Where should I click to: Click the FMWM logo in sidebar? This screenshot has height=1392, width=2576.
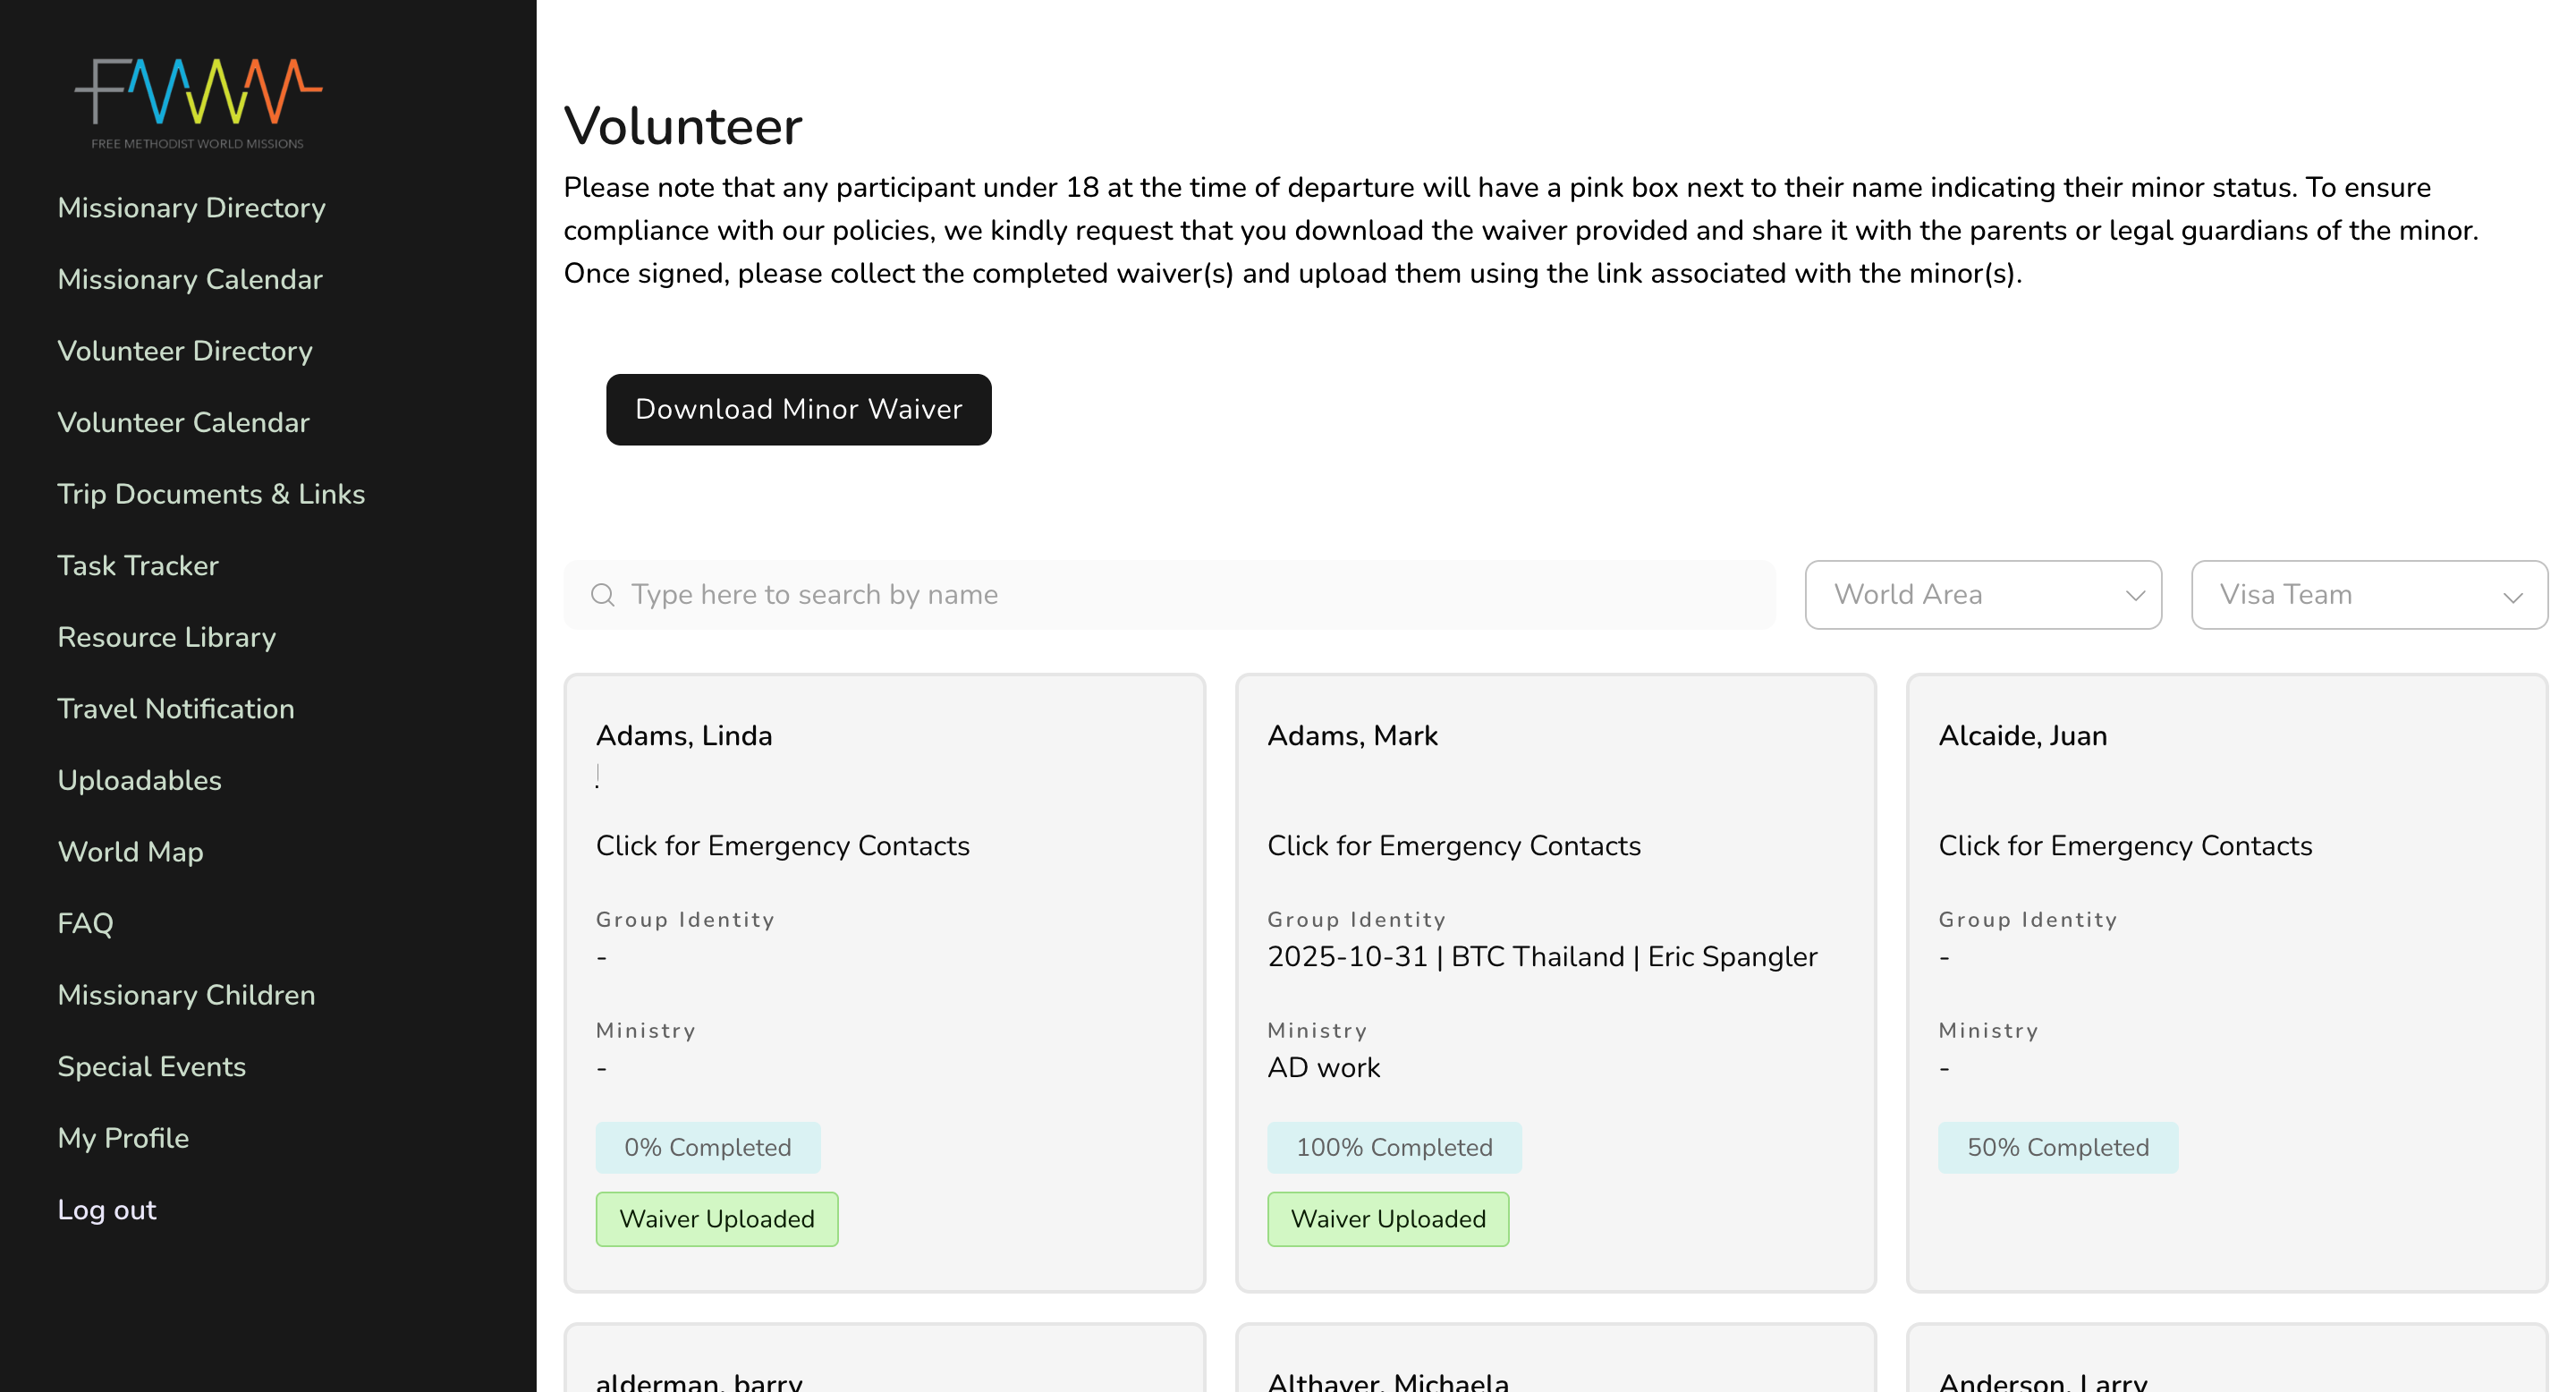pos(198,103)
